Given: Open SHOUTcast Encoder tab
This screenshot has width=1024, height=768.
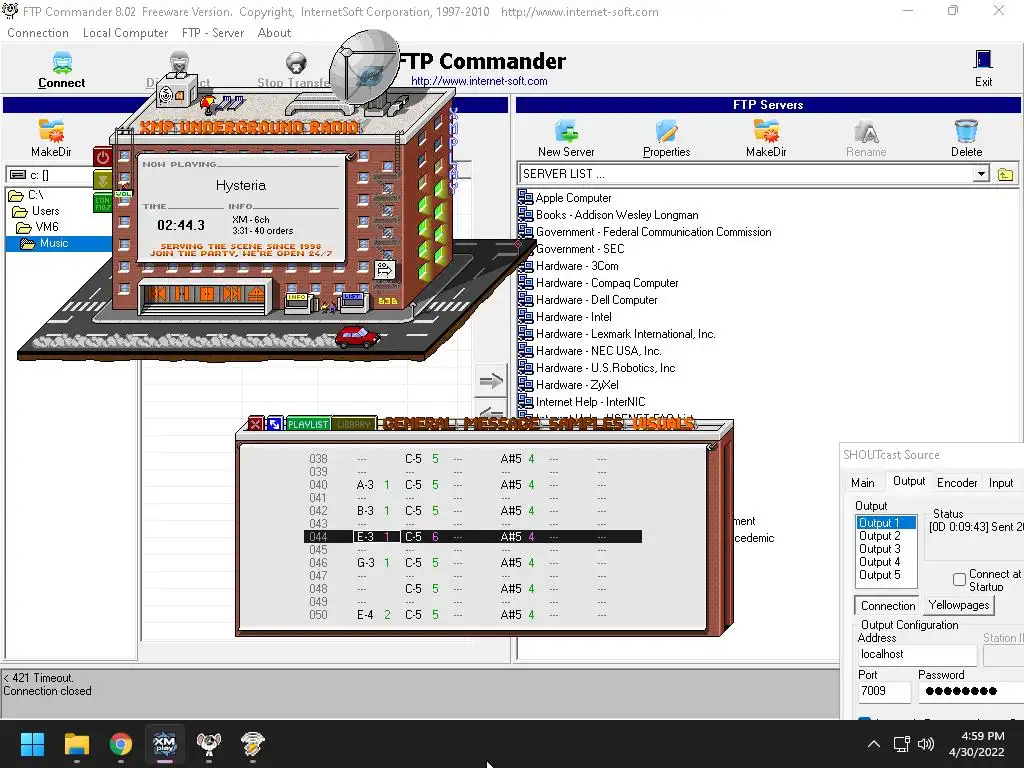Looking at the screenshot, I should (x=957, y=483).
